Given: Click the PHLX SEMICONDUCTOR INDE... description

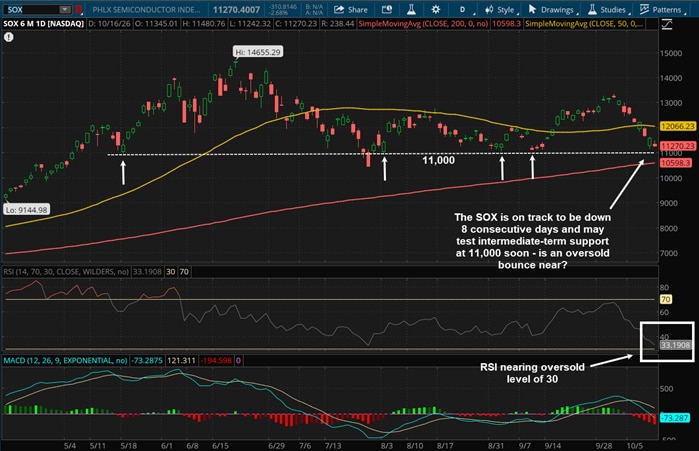Looking at the screenshot, I should pos(146,9).
